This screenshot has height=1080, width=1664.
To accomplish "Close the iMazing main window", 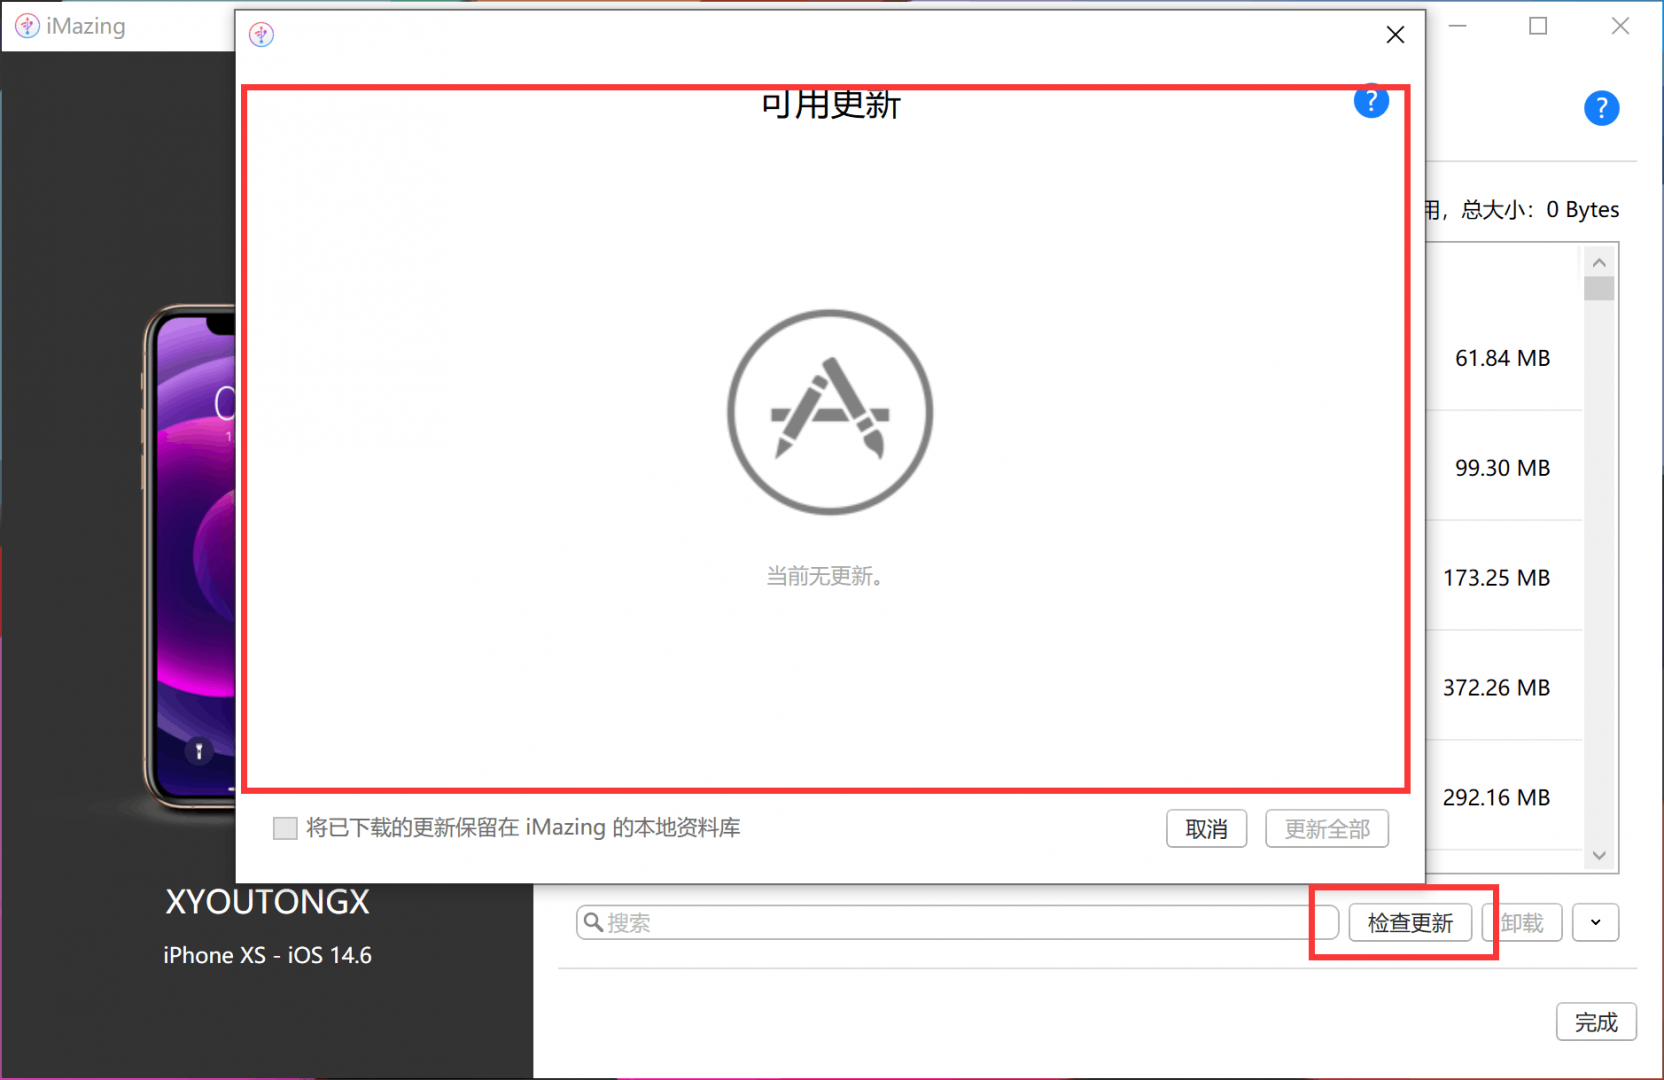I will click(x=1620, y=26).
